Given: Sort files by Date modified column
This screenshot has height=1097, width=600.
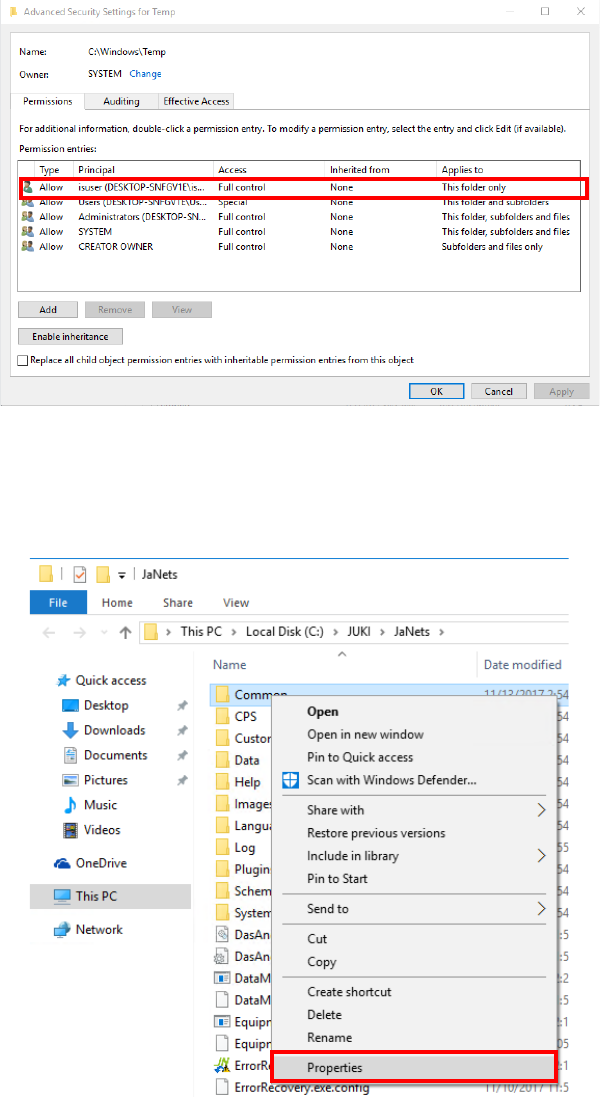Looking at the screenshot, I should [522, 665].
